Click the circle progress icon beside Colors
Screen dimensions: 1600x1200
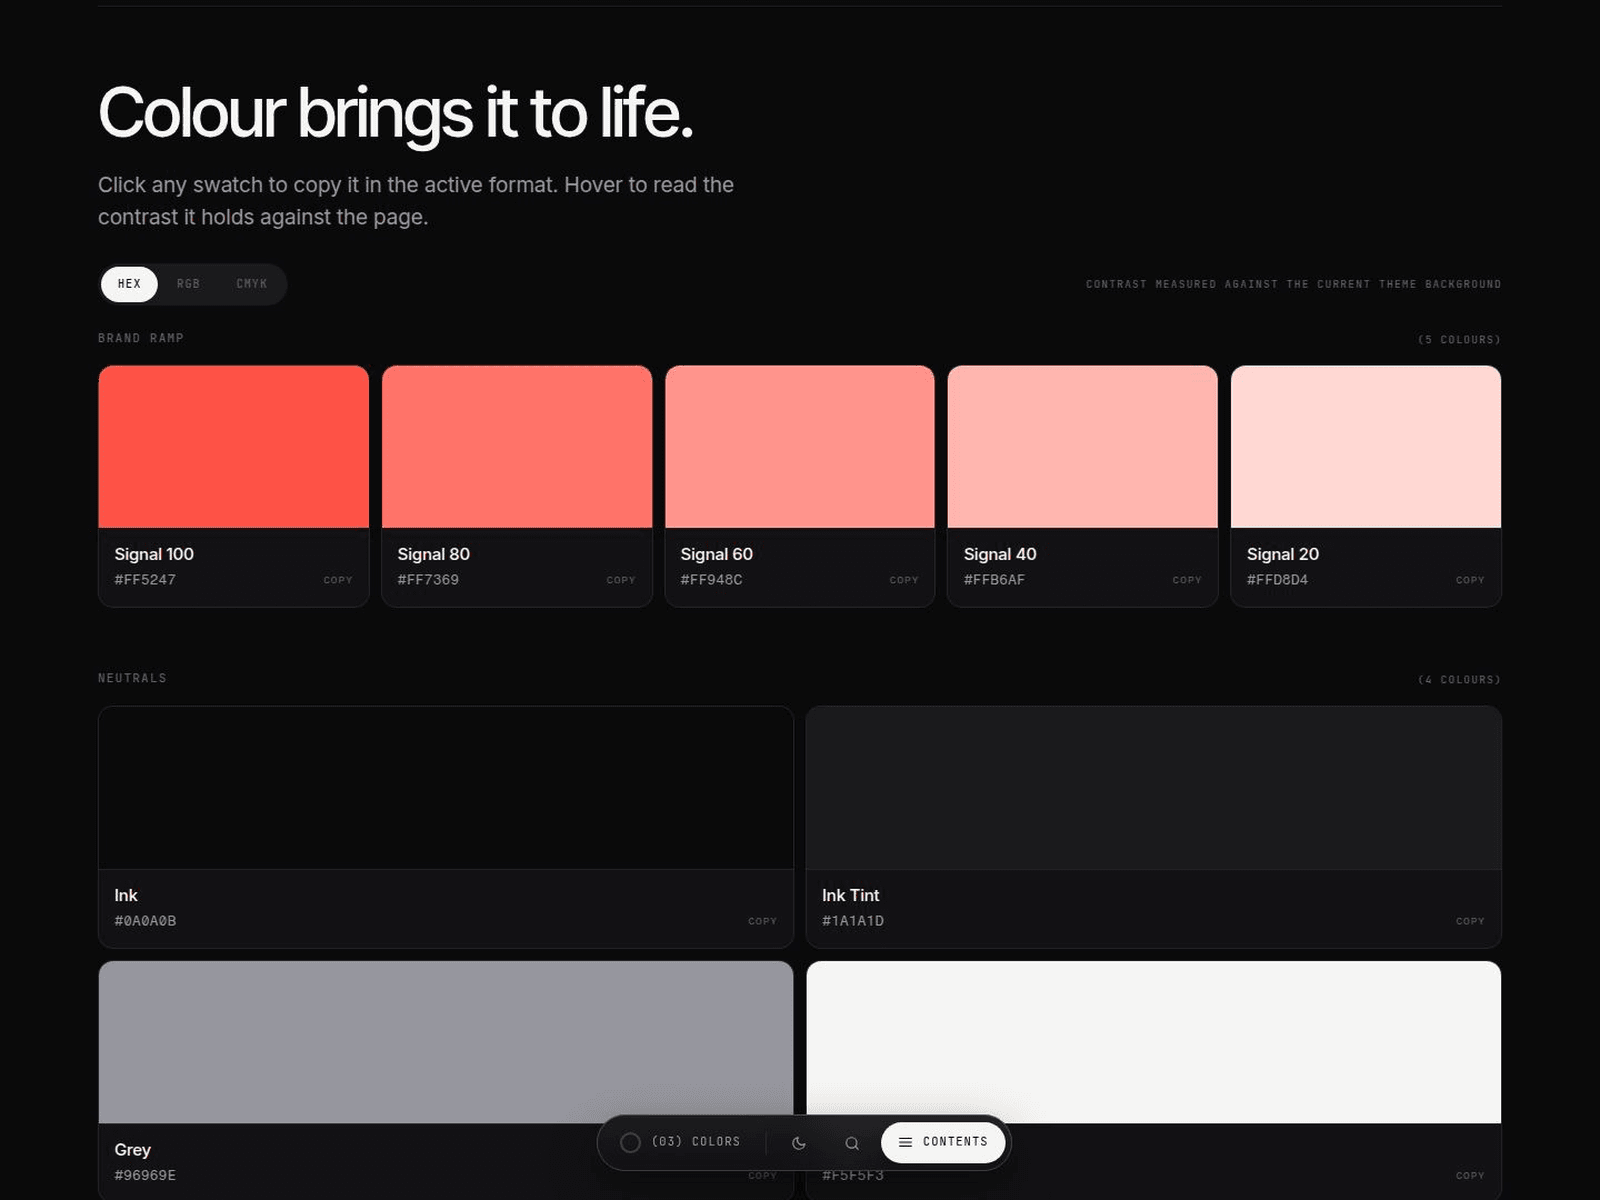click(630, 1142)
